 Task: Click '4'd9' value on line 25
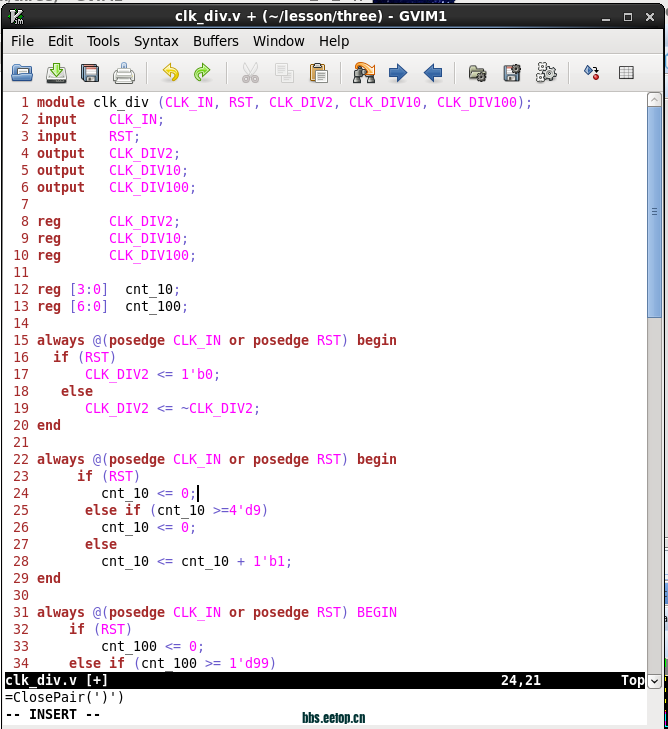coord(245,510)
